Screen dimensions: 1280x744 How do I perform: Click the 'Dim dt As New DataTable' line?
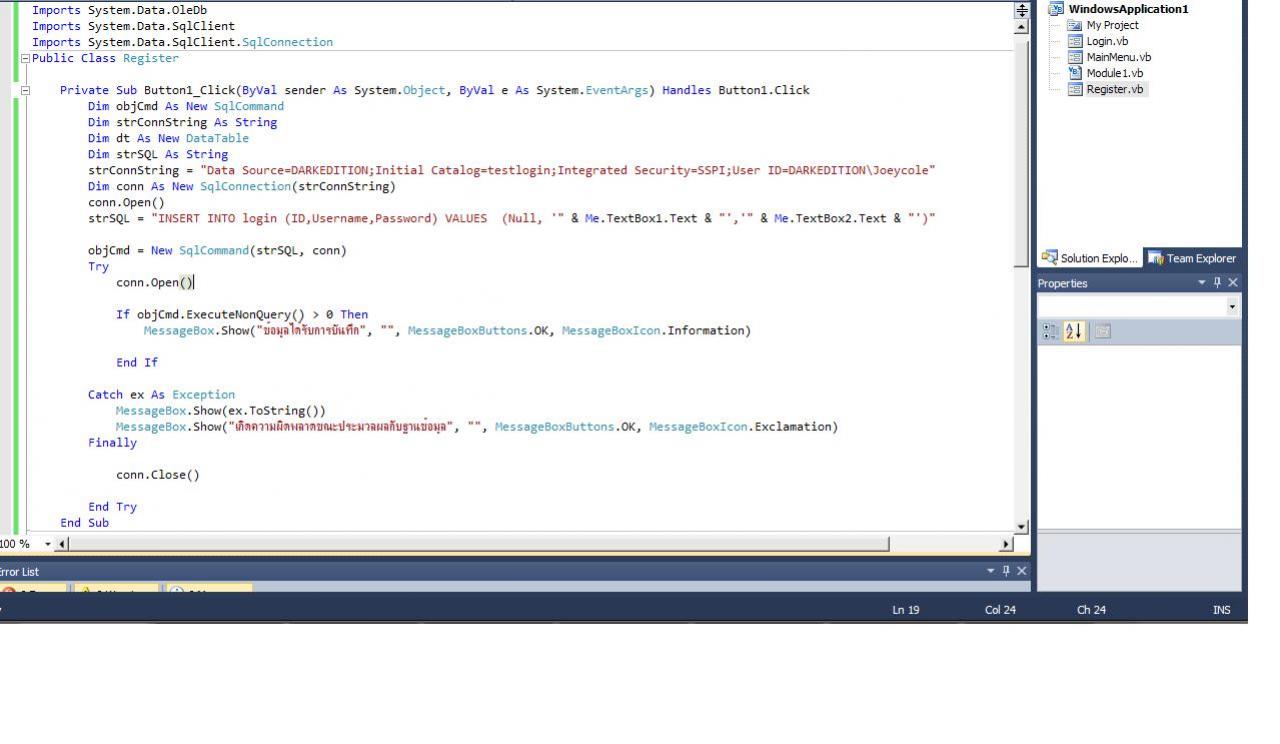[168, 138]
